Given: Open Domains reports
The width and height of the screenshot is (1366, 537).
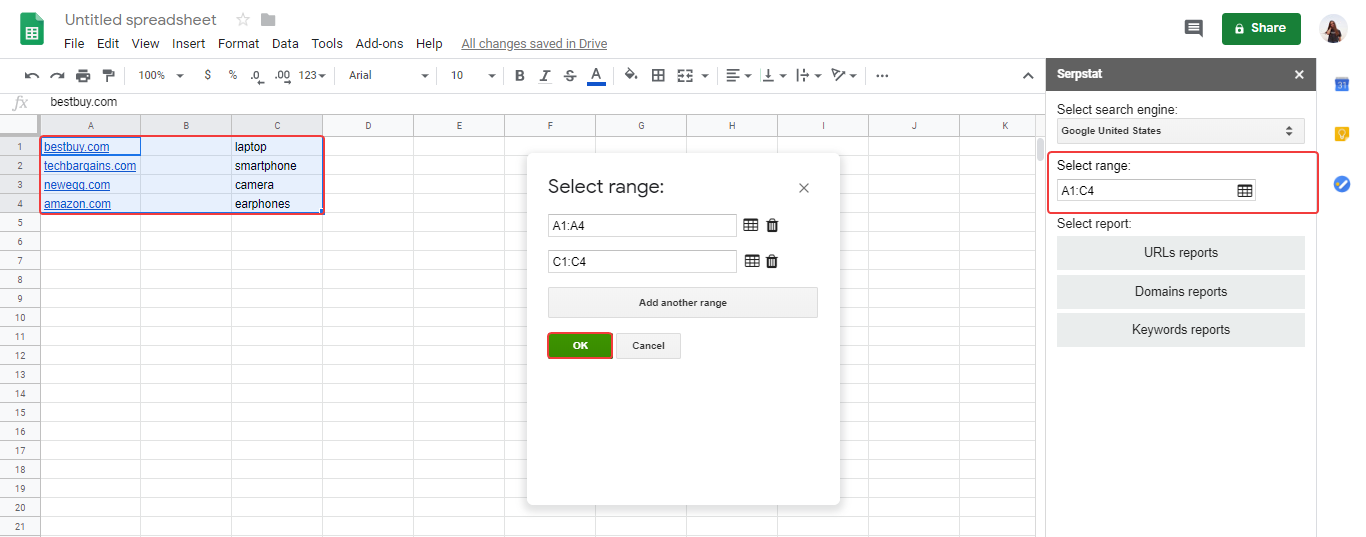Looking at the screenshot, I should tap(1180, 292).
